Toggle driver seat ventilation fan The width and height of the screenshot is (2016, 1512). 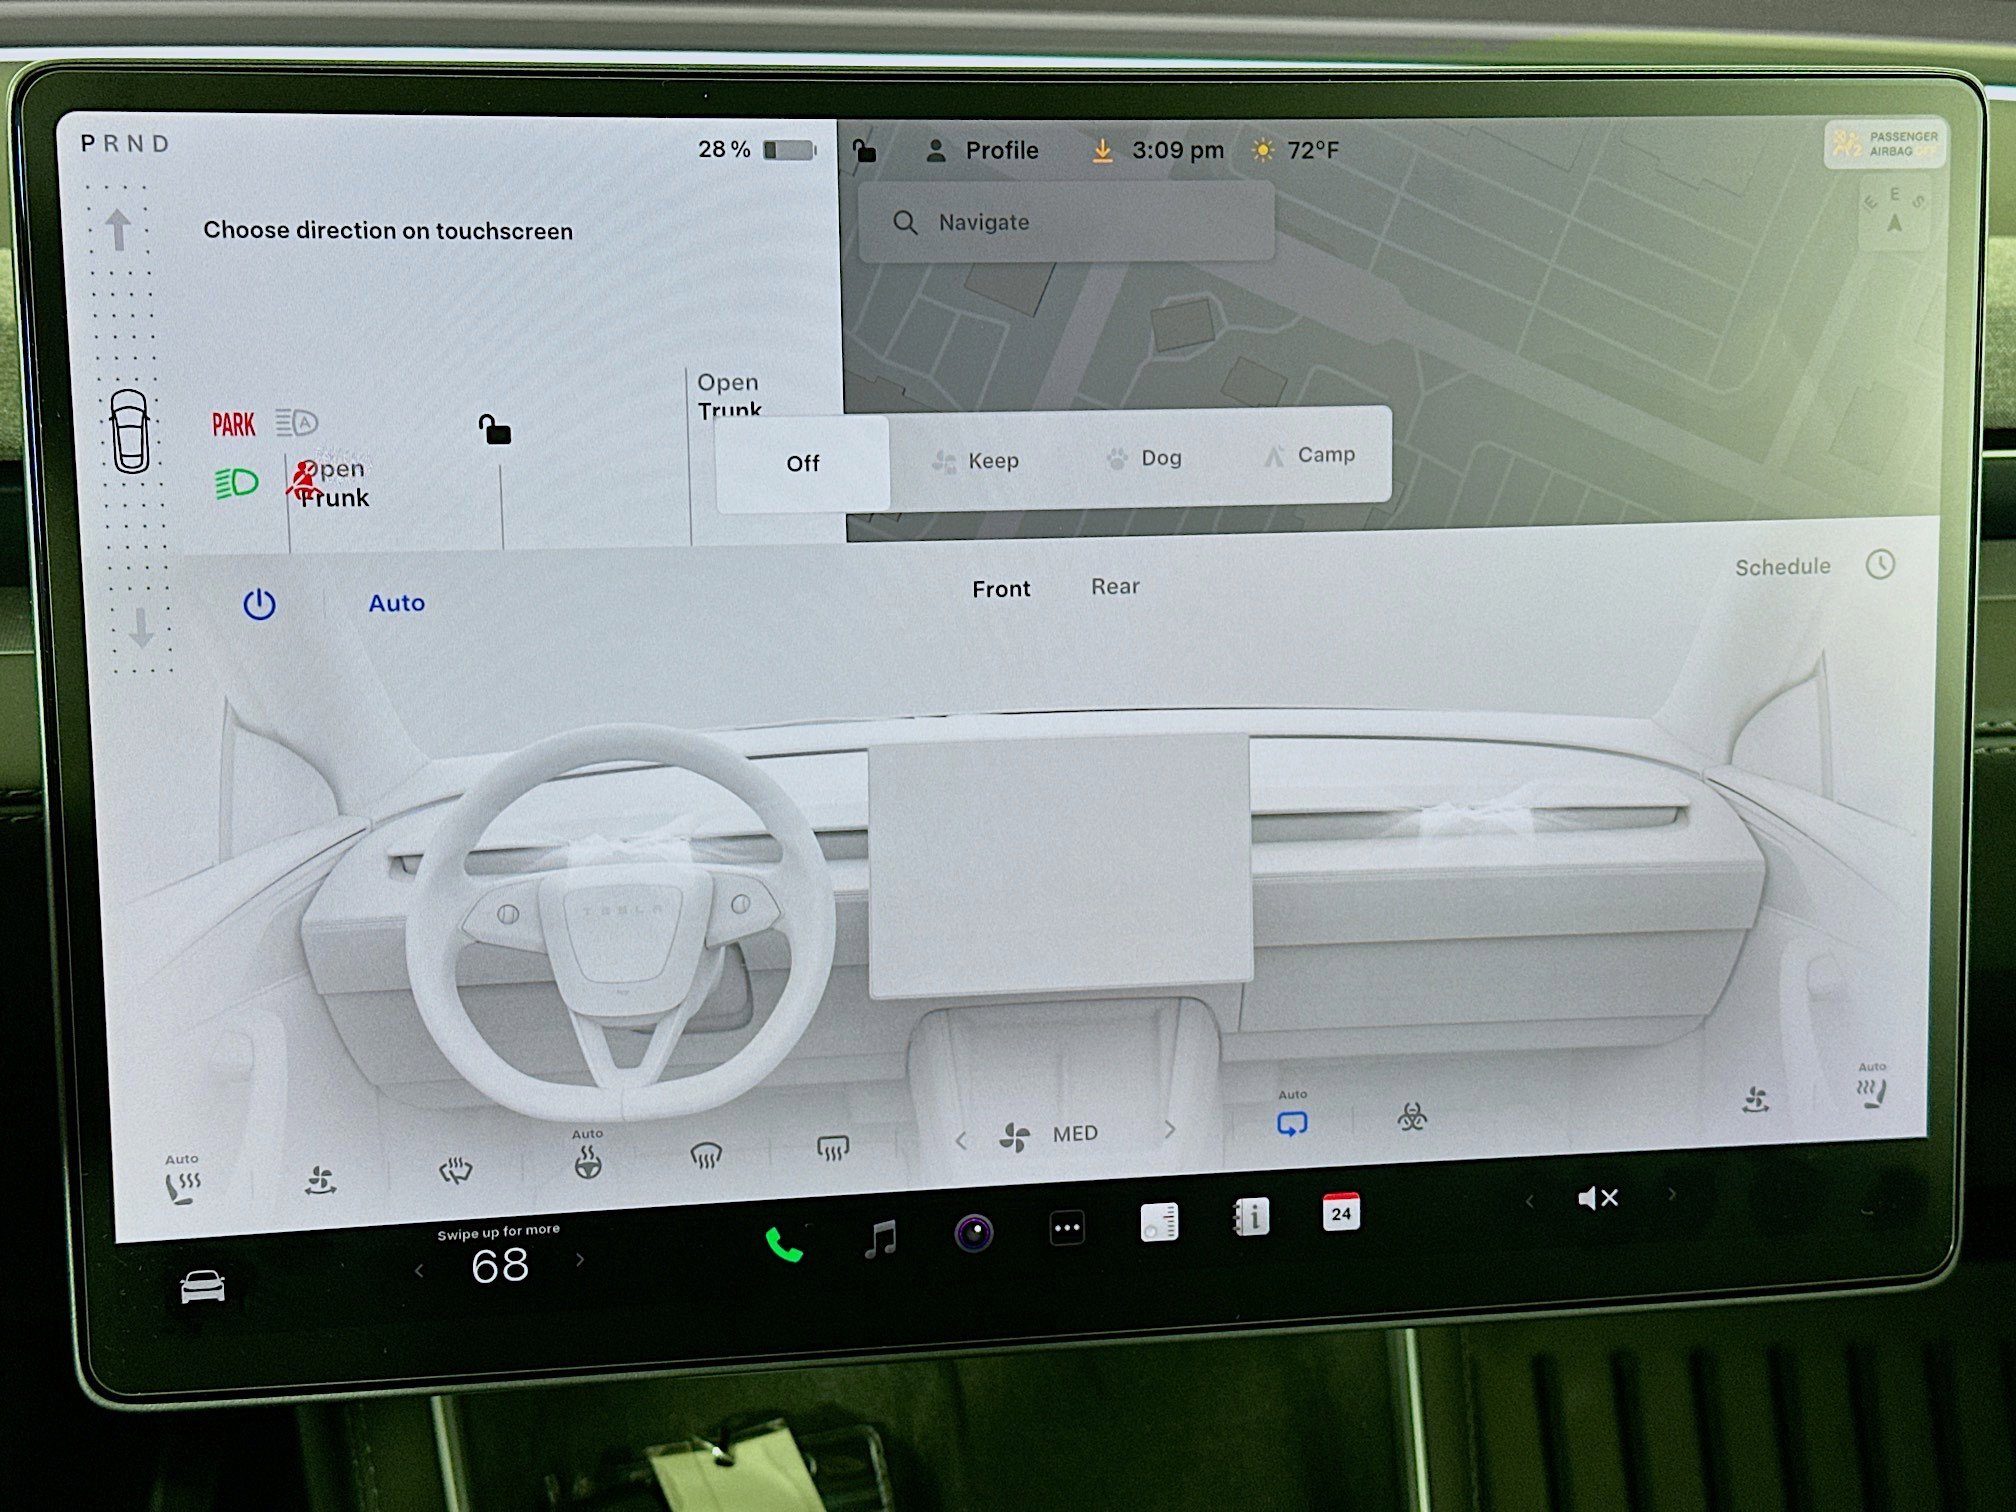(320, 1181)
